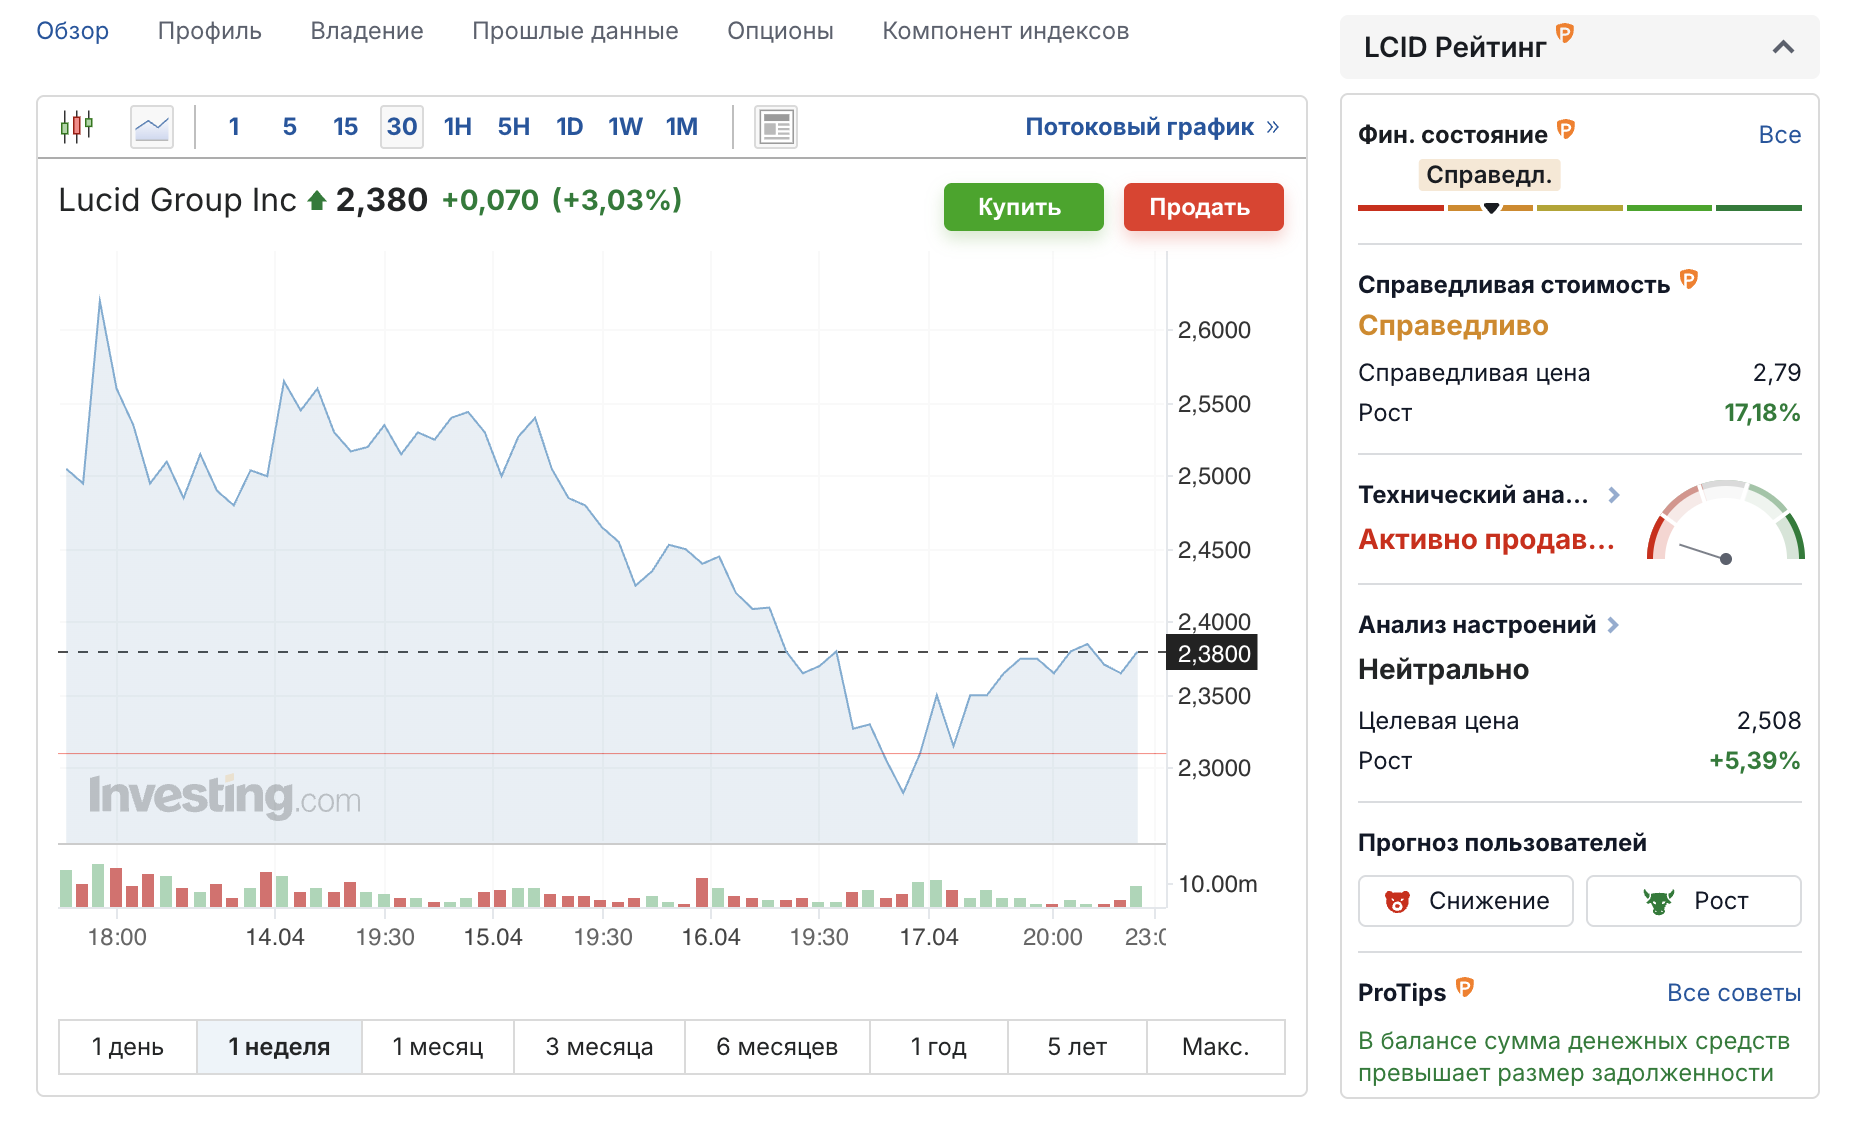Select Макс. range

[1216, 1047]
